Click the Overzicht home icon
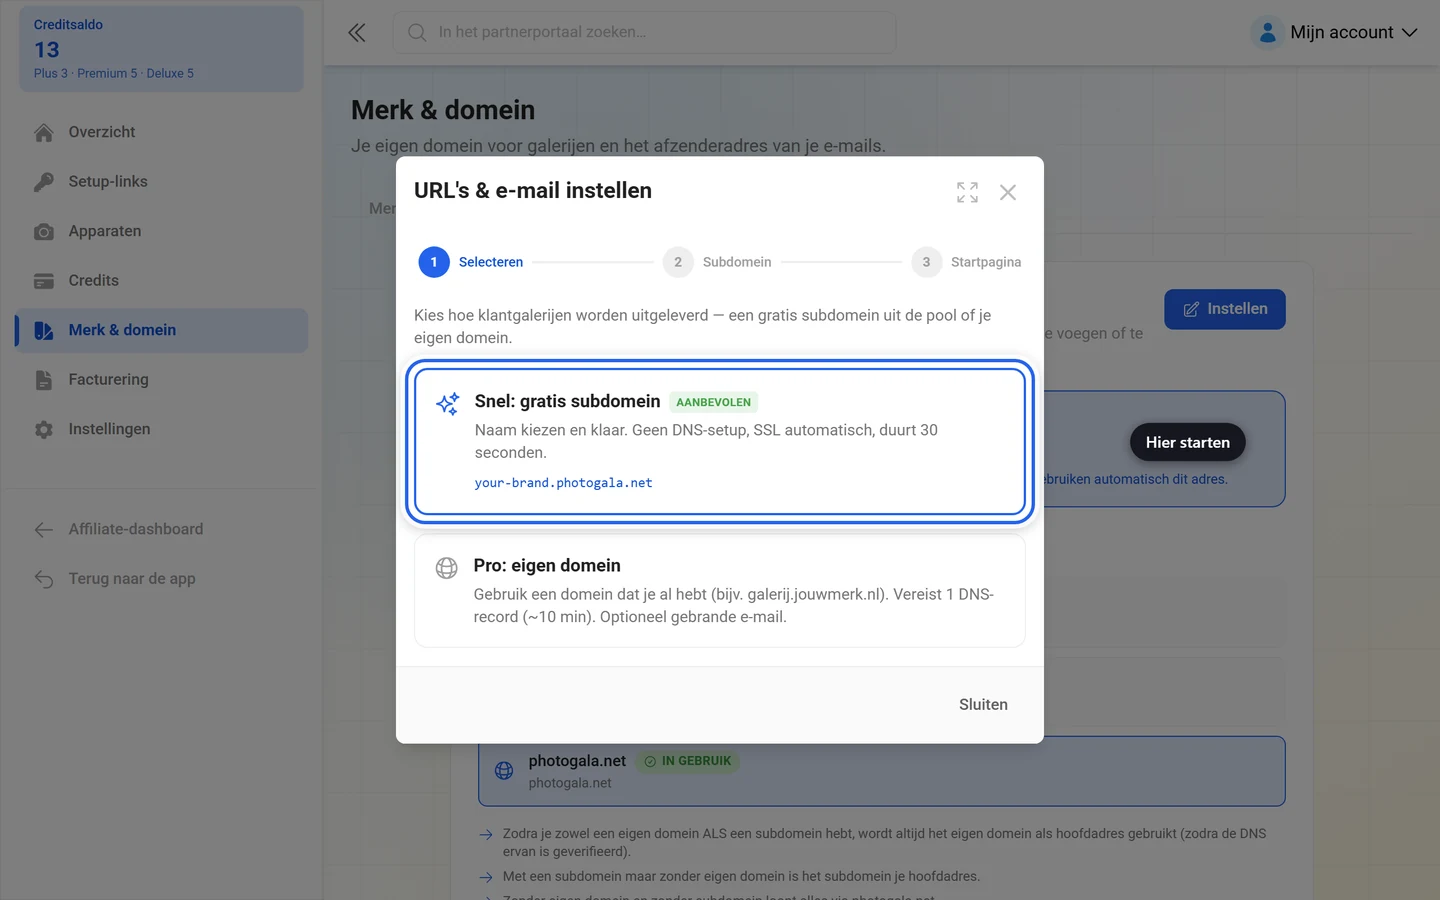The height and width of the screenshot is (900, 1440). (44, 132)
